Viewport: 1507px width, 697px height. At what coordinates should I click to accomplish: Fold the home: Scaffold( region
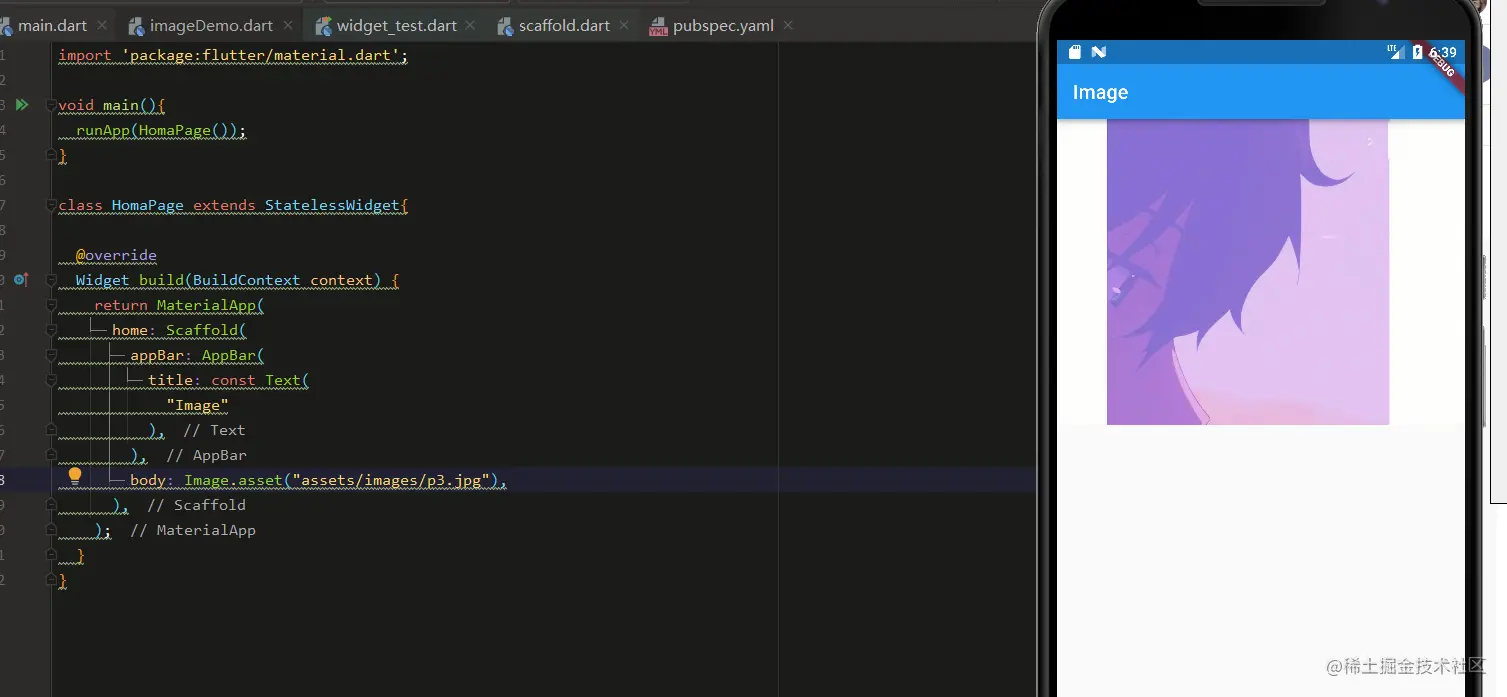coord(51,330)
